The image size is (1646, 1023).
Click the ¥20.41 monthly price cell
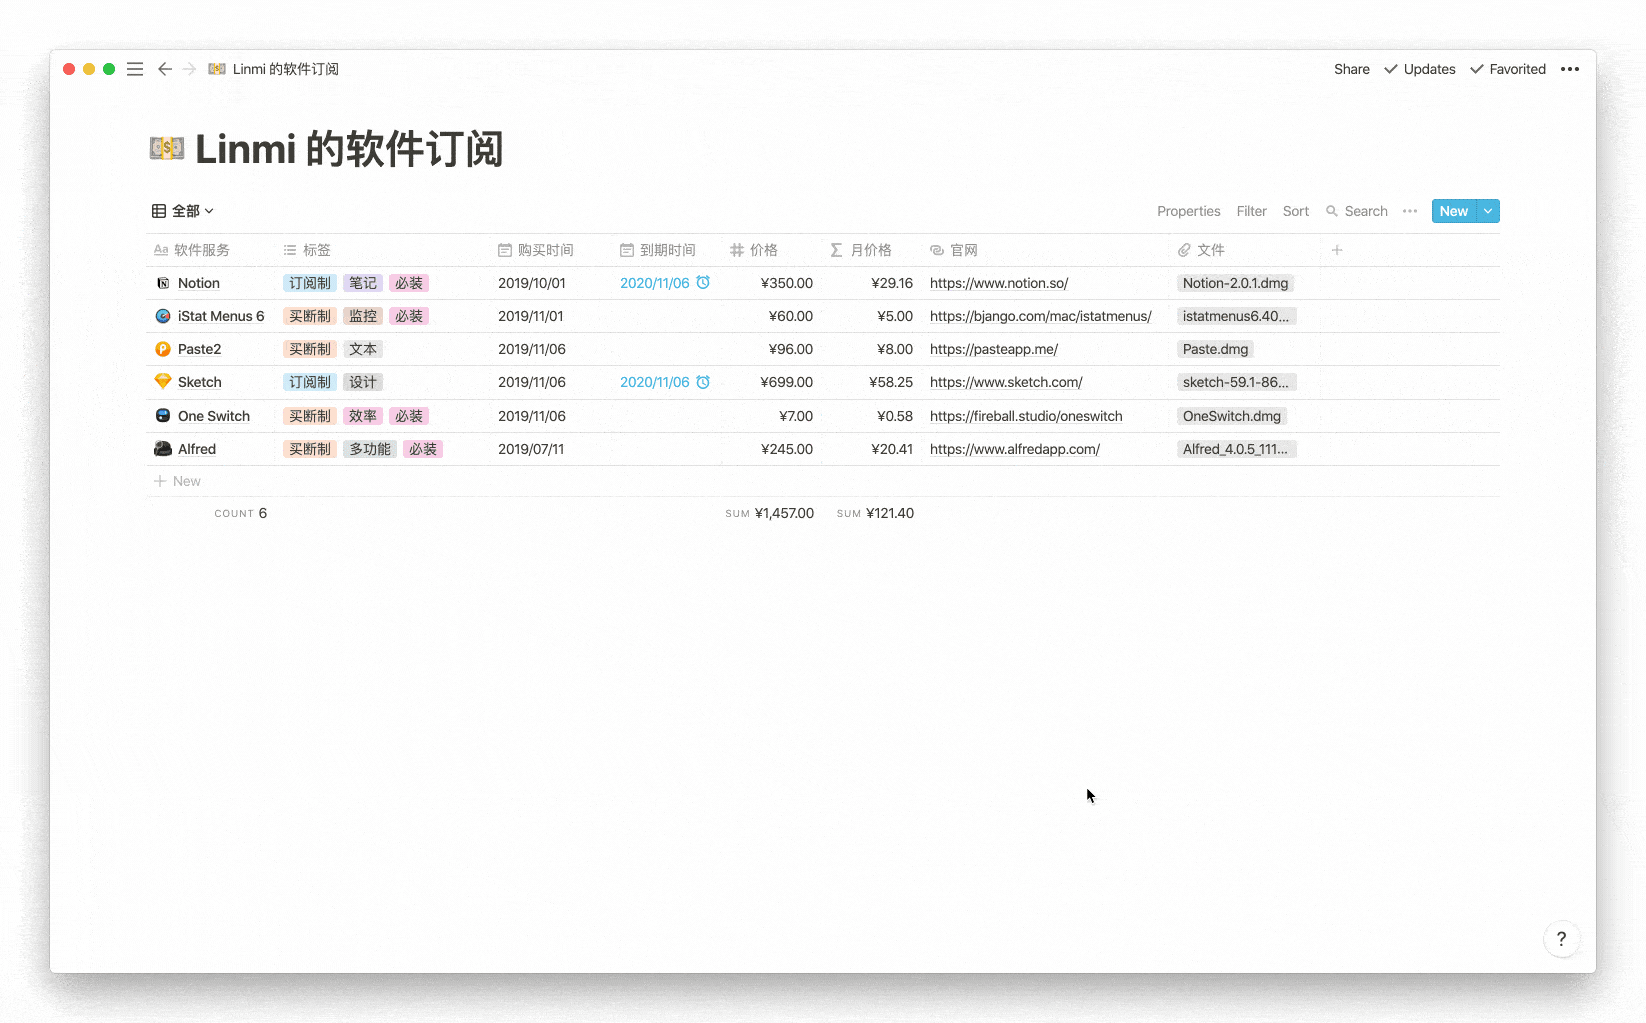(x=892, y=449)
